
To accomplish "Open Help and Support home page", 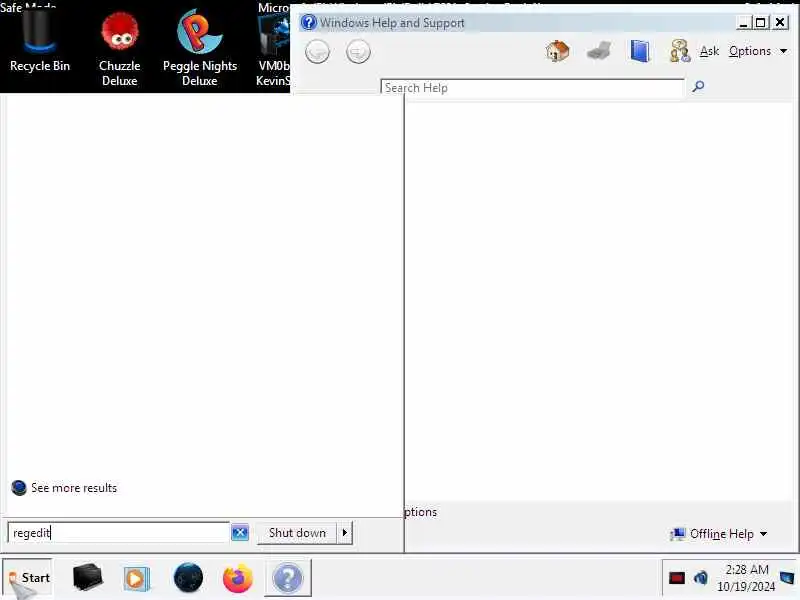I will point(557,51).
